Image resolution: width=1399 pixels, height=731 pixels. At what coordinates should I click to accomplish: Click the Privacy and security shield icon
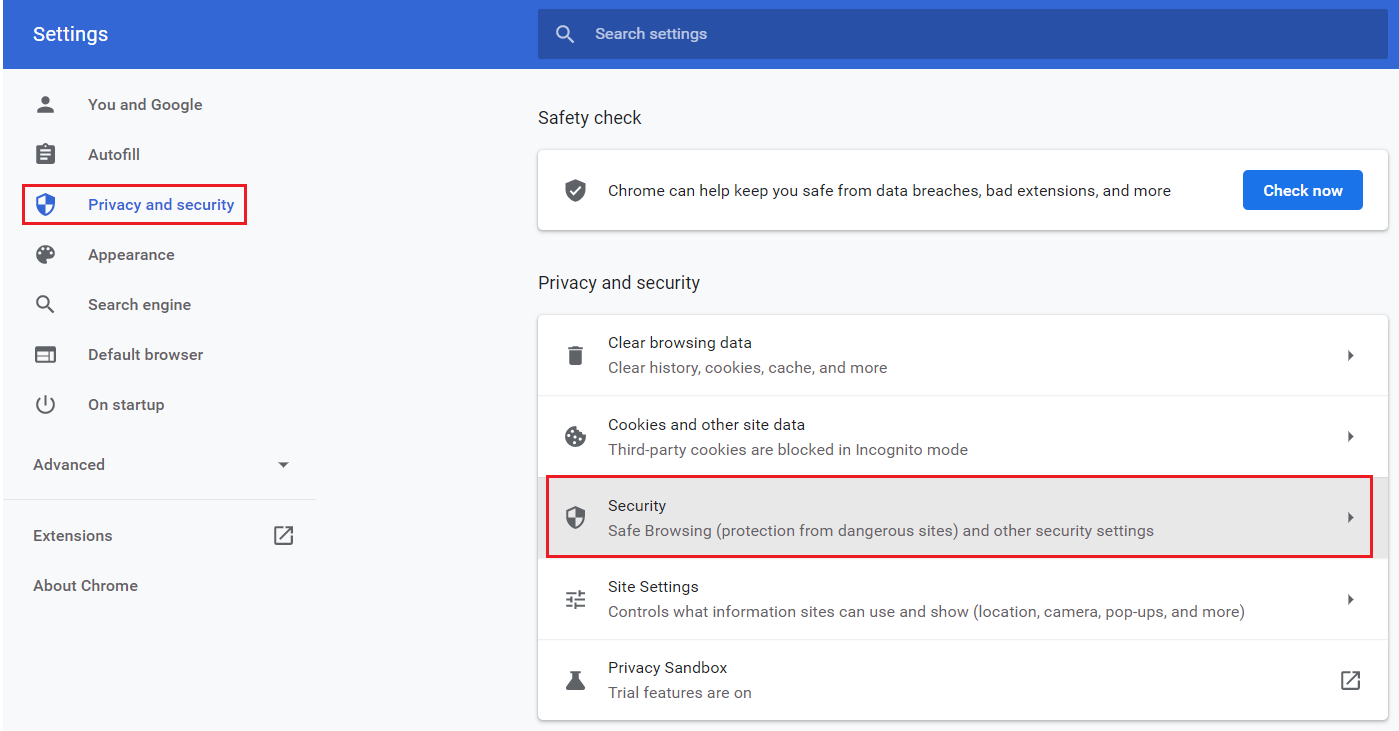click(45, 204)
